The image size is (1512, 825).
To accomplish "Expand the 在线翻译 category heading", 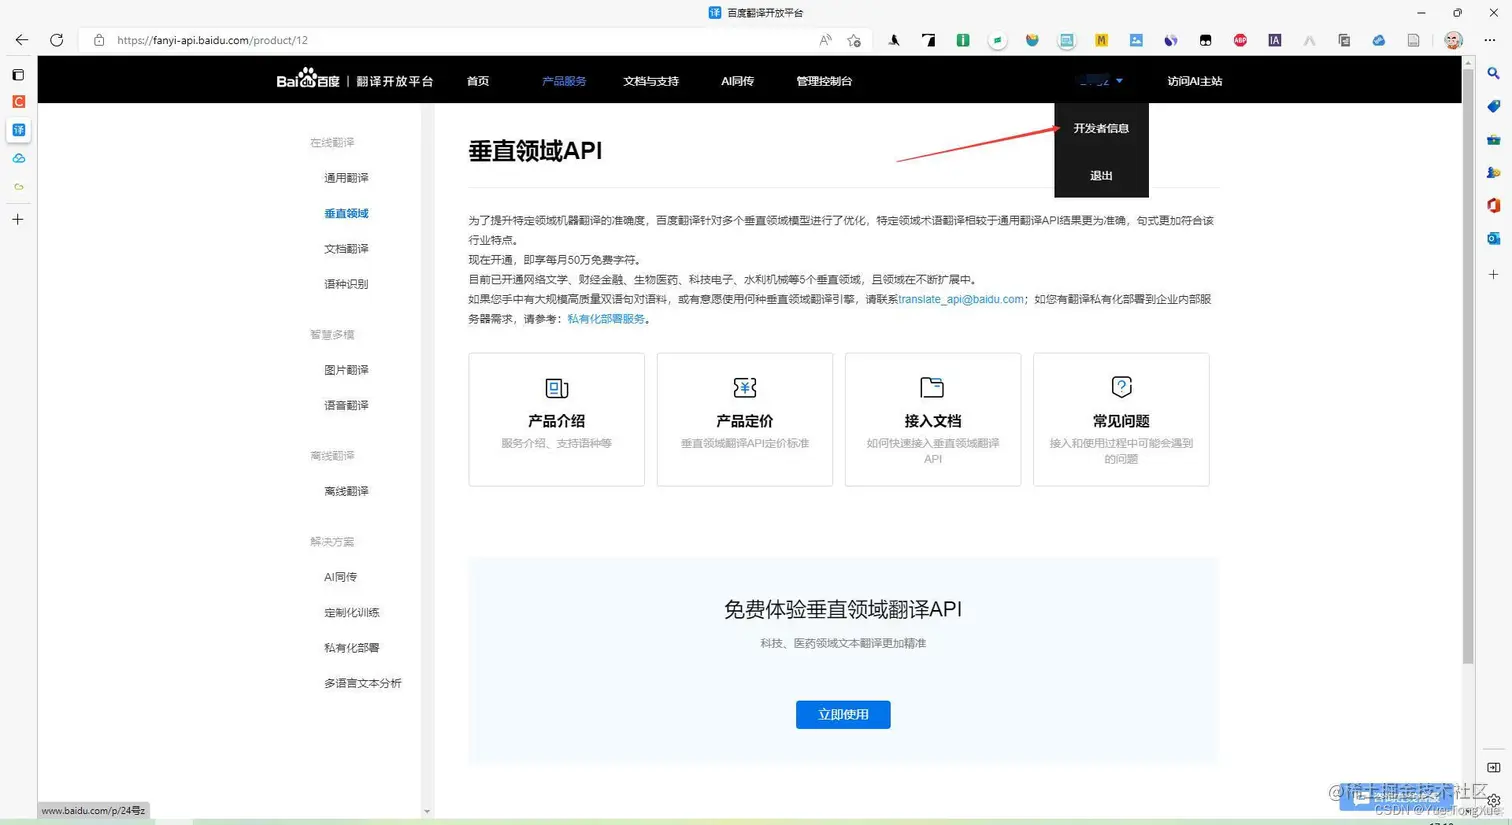I will [332, 142].
